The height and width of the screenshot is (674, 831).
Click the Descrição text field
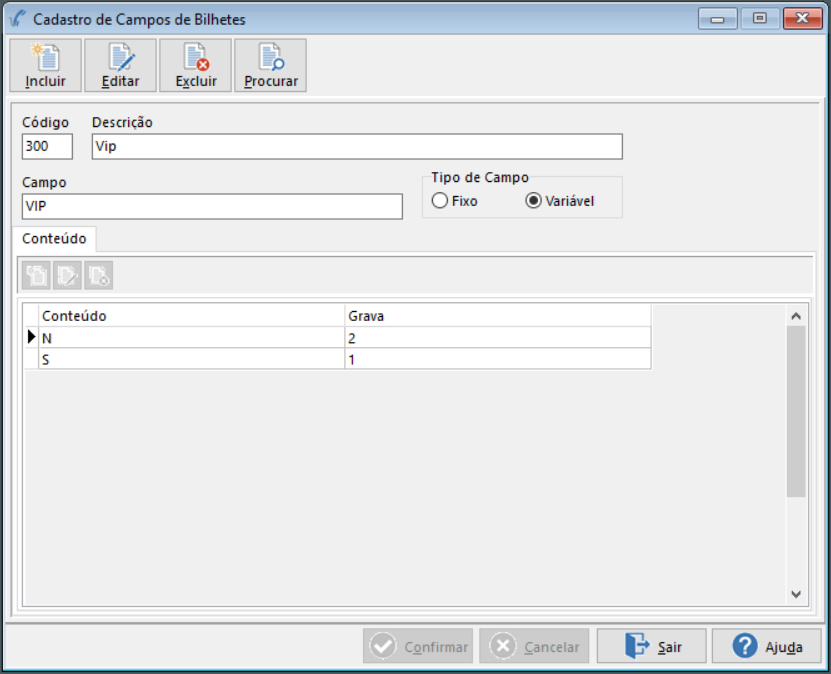tap(356, 147)
